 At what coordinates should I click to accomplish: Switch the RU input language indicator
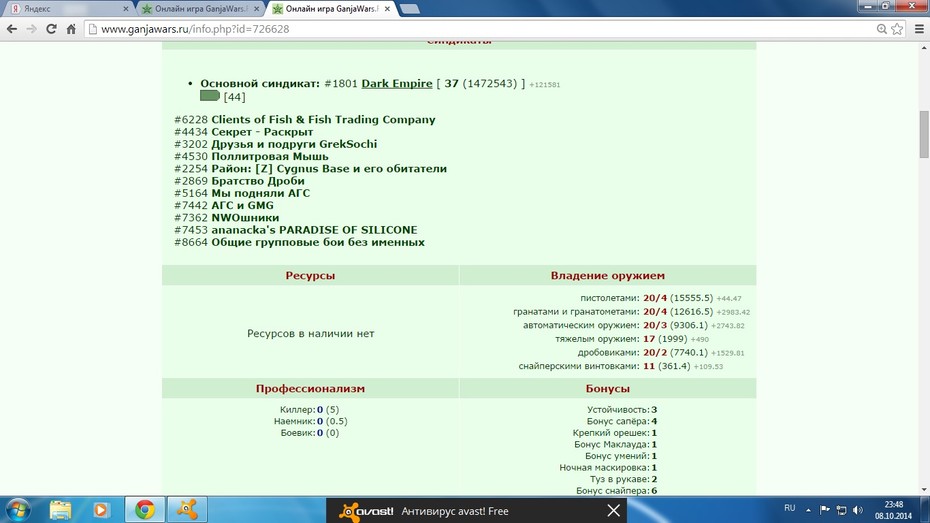(x=789, y=508)
